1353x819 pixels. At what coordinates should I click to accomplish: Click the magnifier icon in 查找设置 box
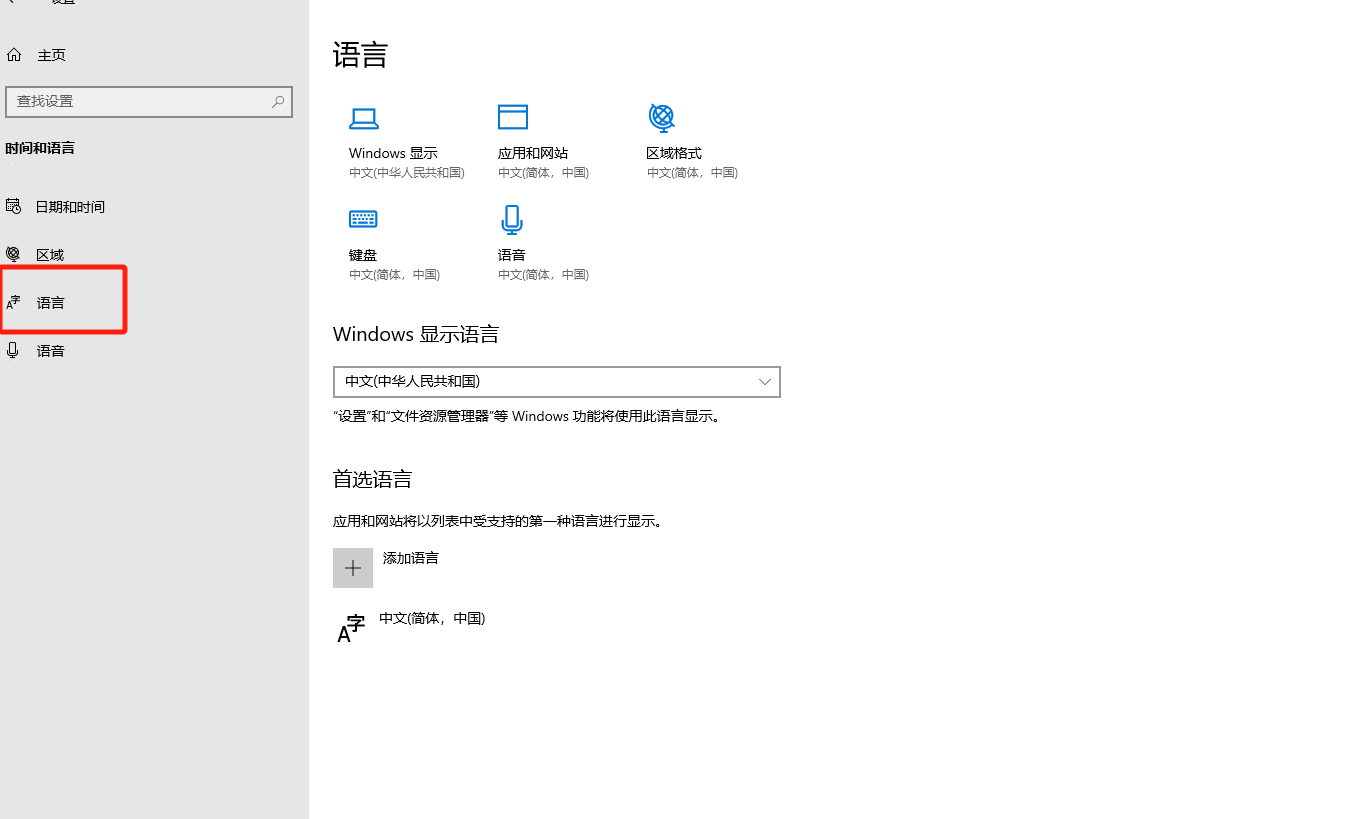tap(278, 102)
